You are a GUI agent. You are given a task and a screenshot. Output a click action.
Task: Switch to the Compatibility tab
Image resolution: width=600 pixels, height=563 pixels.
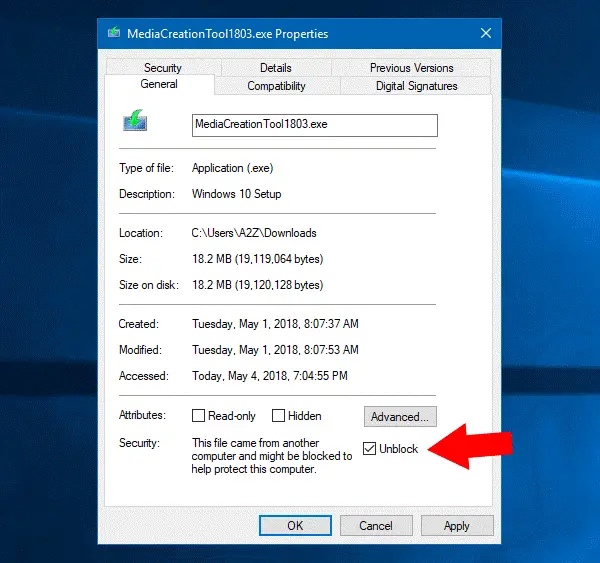pyautogui.click(x=276, y=86)
